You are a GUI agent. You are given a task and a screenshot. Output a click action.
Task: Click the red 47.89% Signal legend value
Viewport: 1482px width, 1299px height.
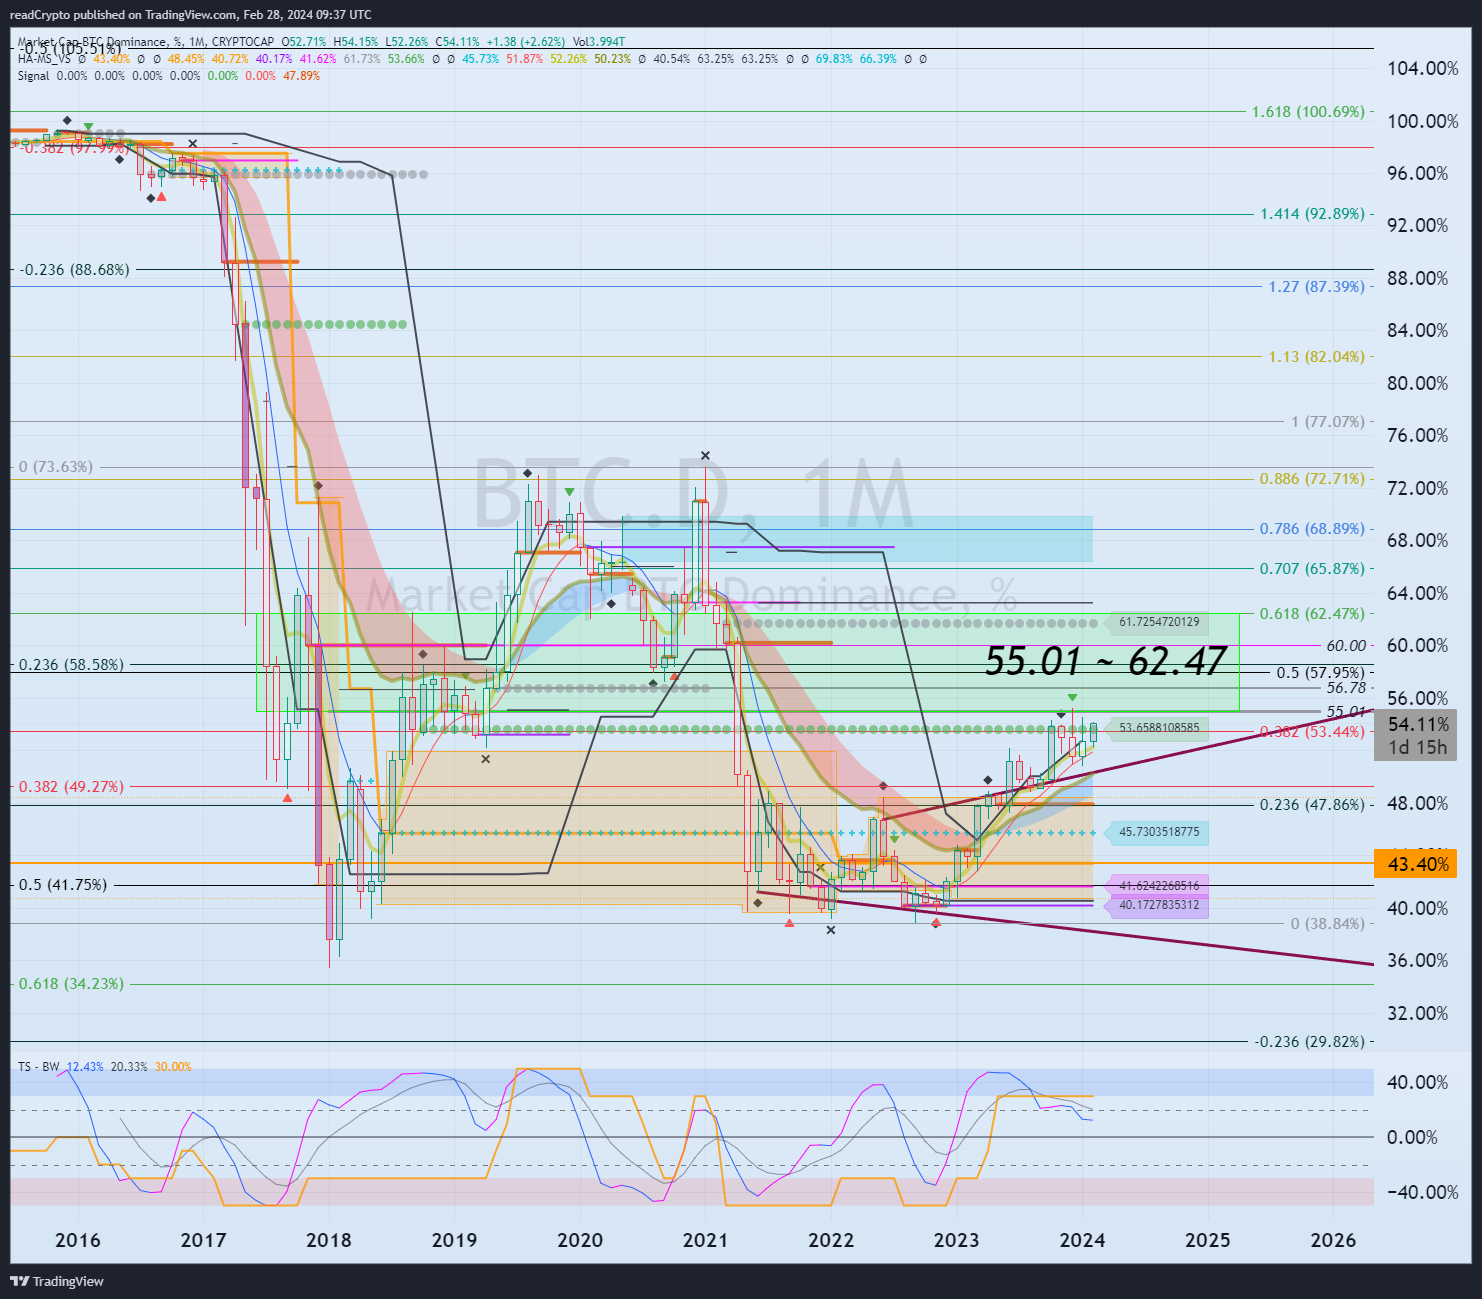point(301,76)
